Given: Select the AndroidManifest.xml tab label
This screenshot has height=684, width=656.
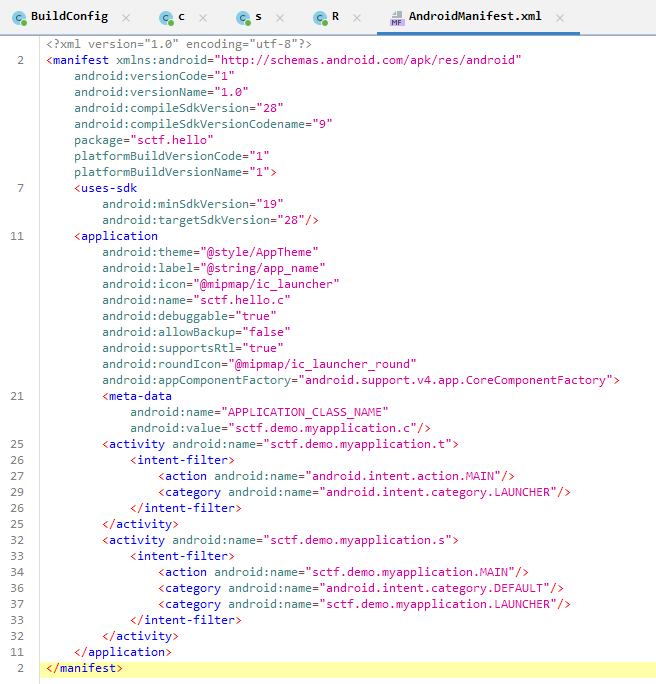Looking at the screenshot, I should point(478,18).
